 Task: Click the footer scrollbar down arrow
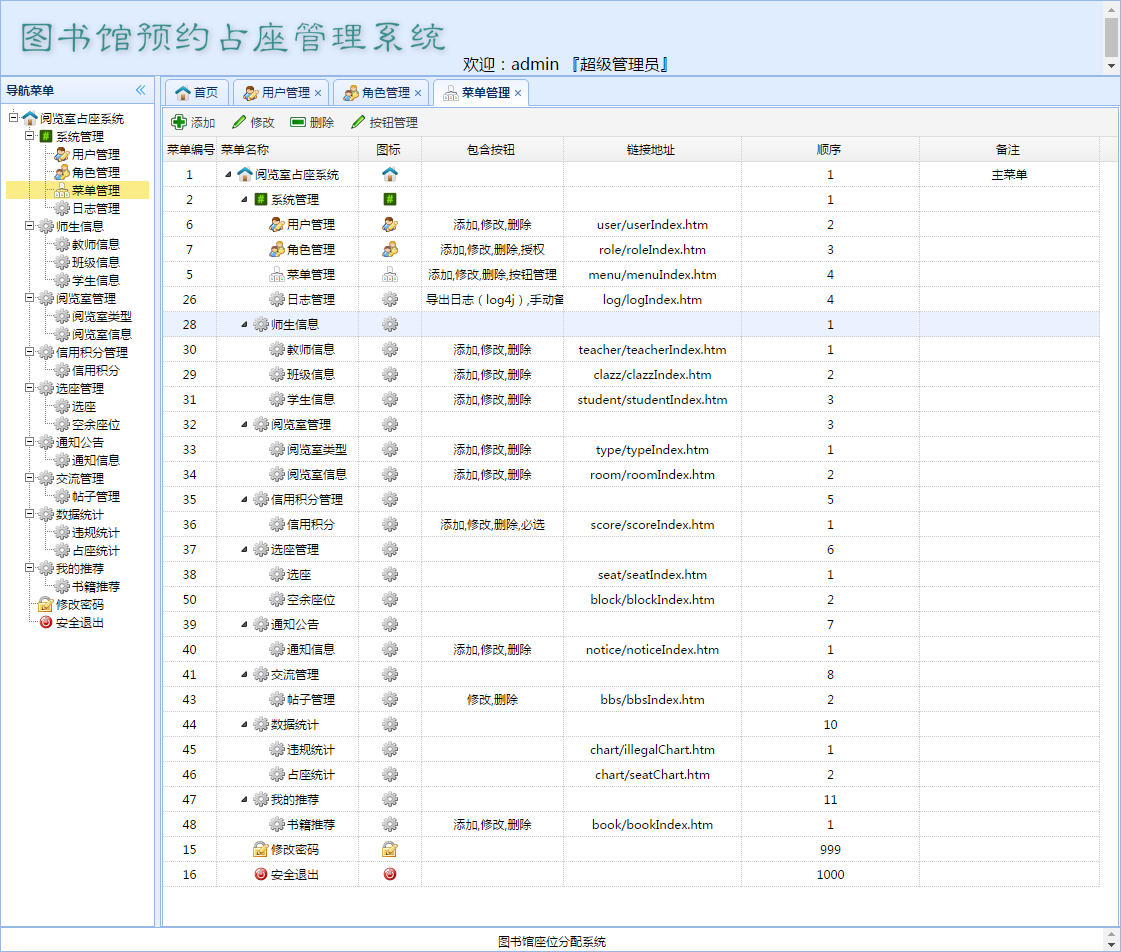coord(1112,944)
